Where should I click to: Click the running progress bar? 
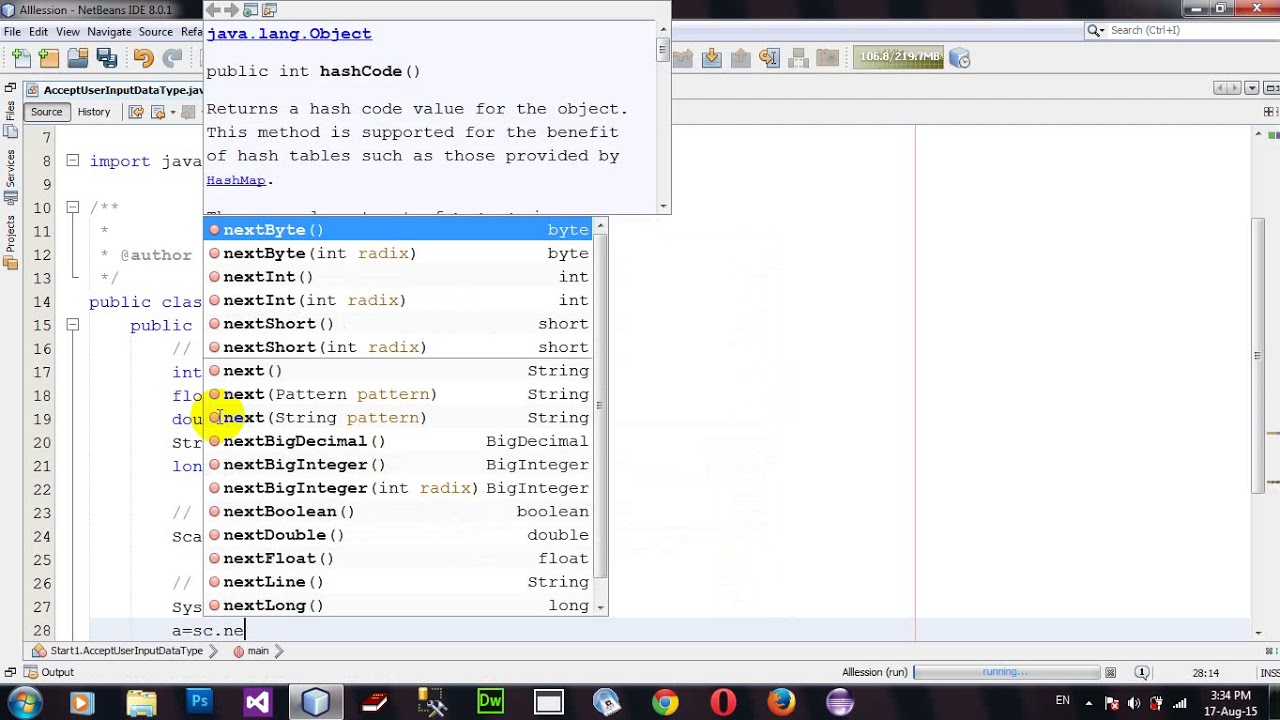(x=1006, y=672)
